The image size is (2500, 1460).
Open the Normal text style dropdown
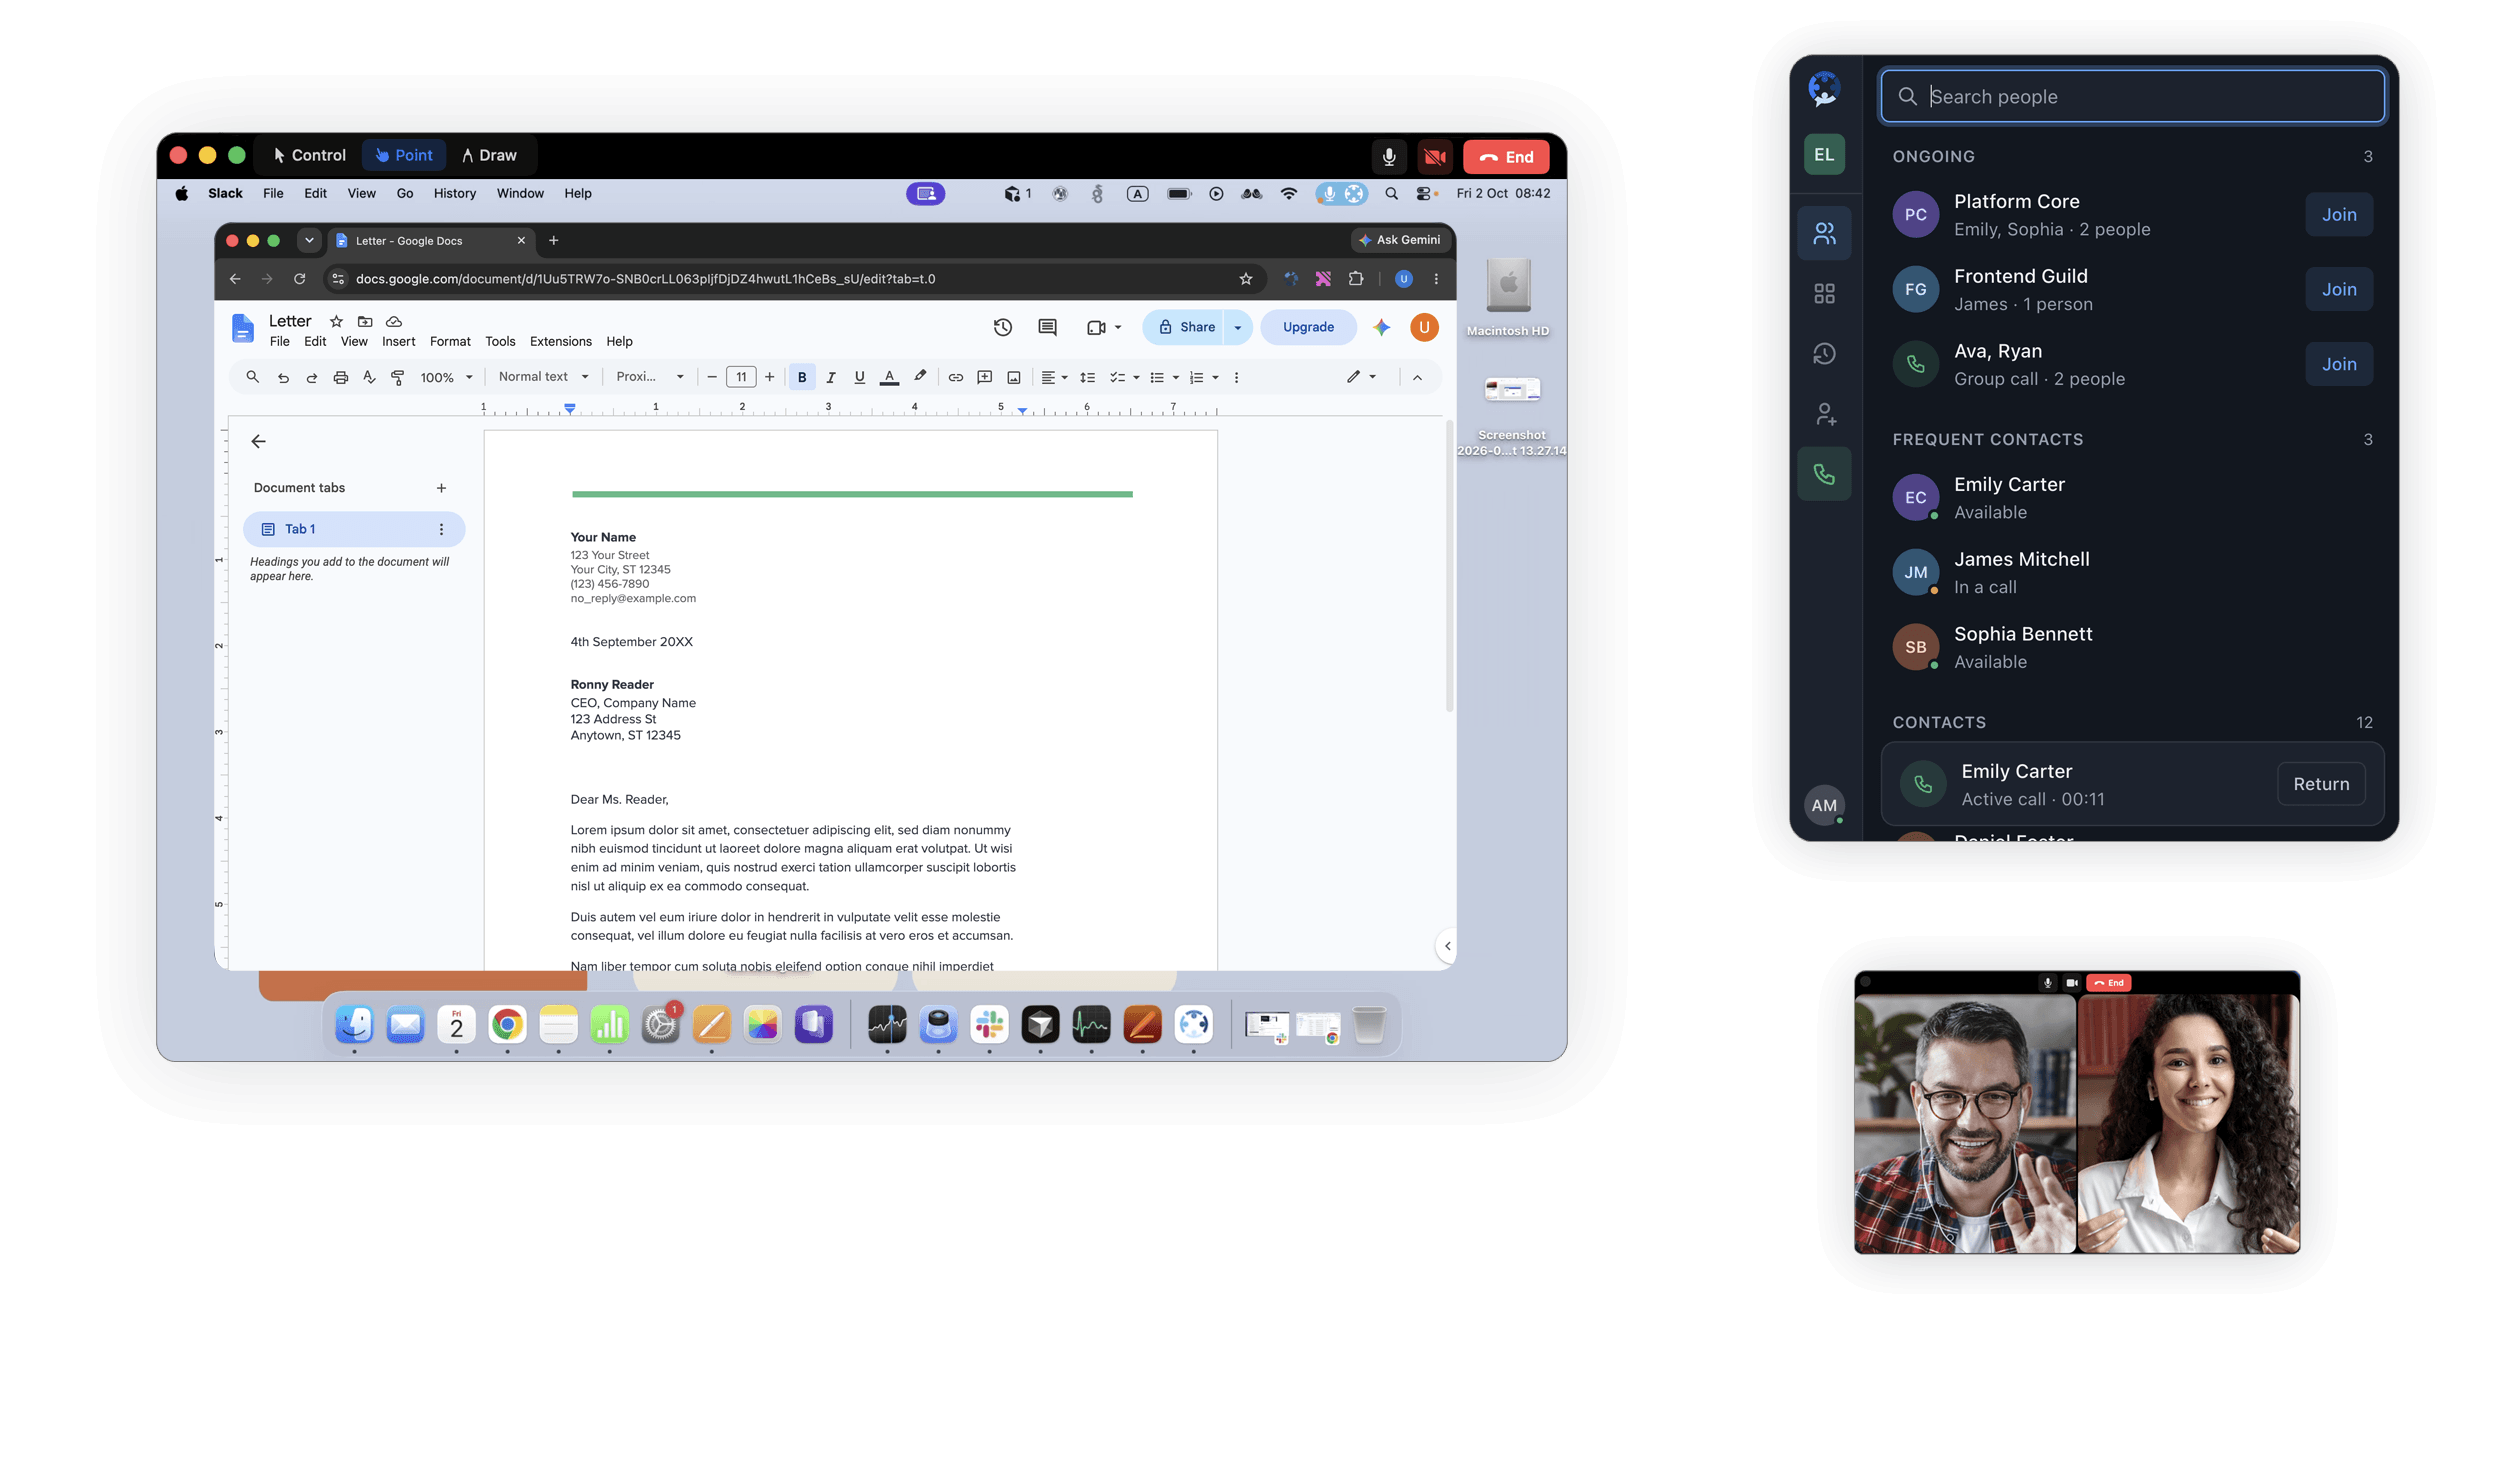coord(543,377)
